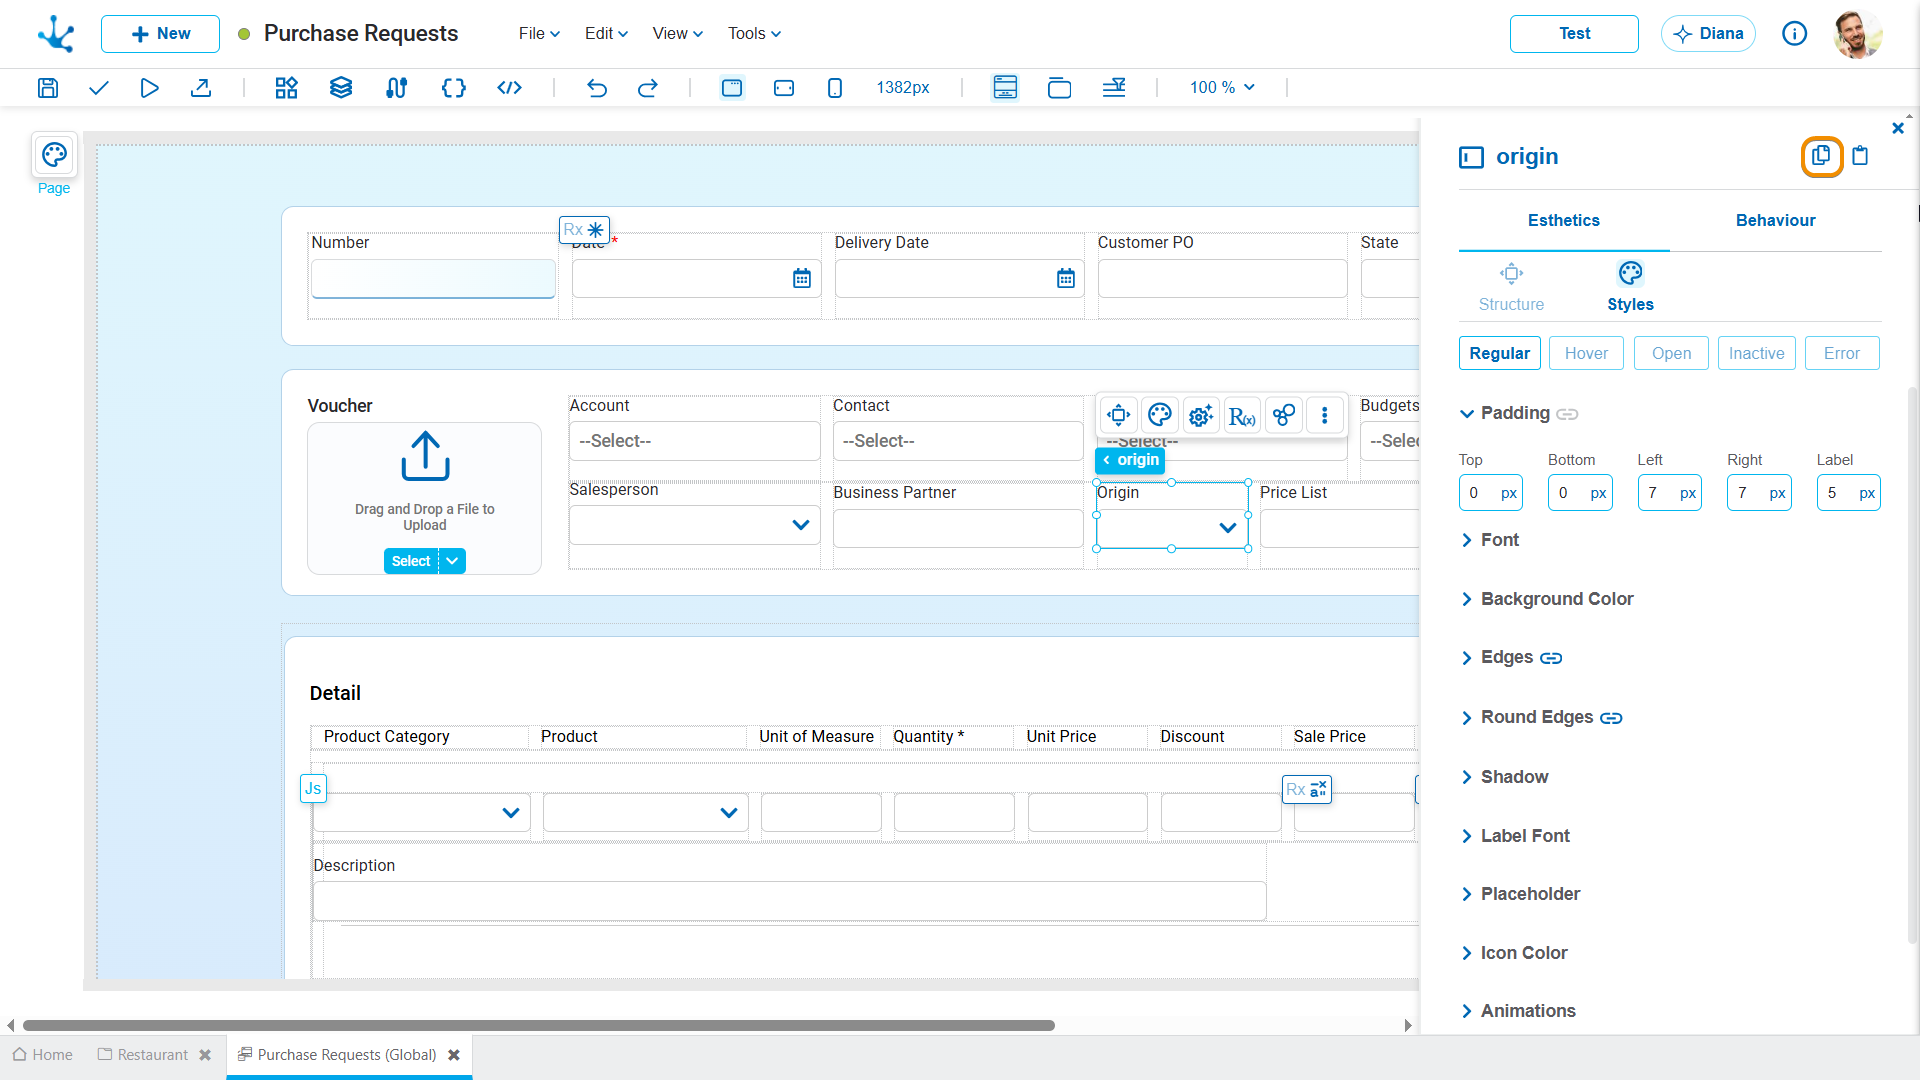Click the redo arrow icon
This screenshot has height=1080, width=1920.
click(648, 88)
